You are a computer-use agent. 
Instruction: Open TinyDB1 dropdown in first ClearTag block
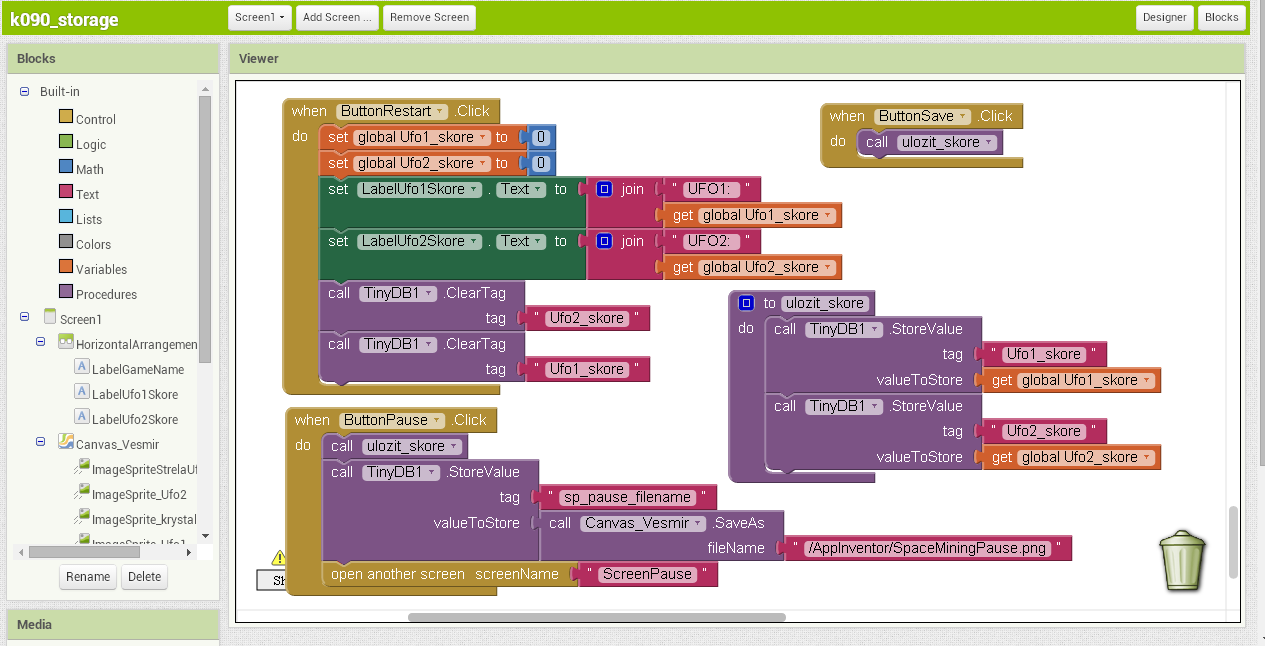click(x=399, y=293)
